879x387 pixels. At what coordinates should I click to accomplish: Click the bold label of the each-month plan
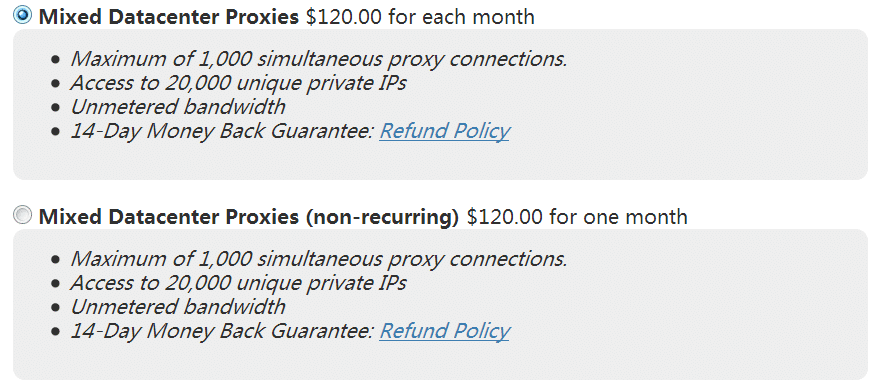[x=169, y=17]
